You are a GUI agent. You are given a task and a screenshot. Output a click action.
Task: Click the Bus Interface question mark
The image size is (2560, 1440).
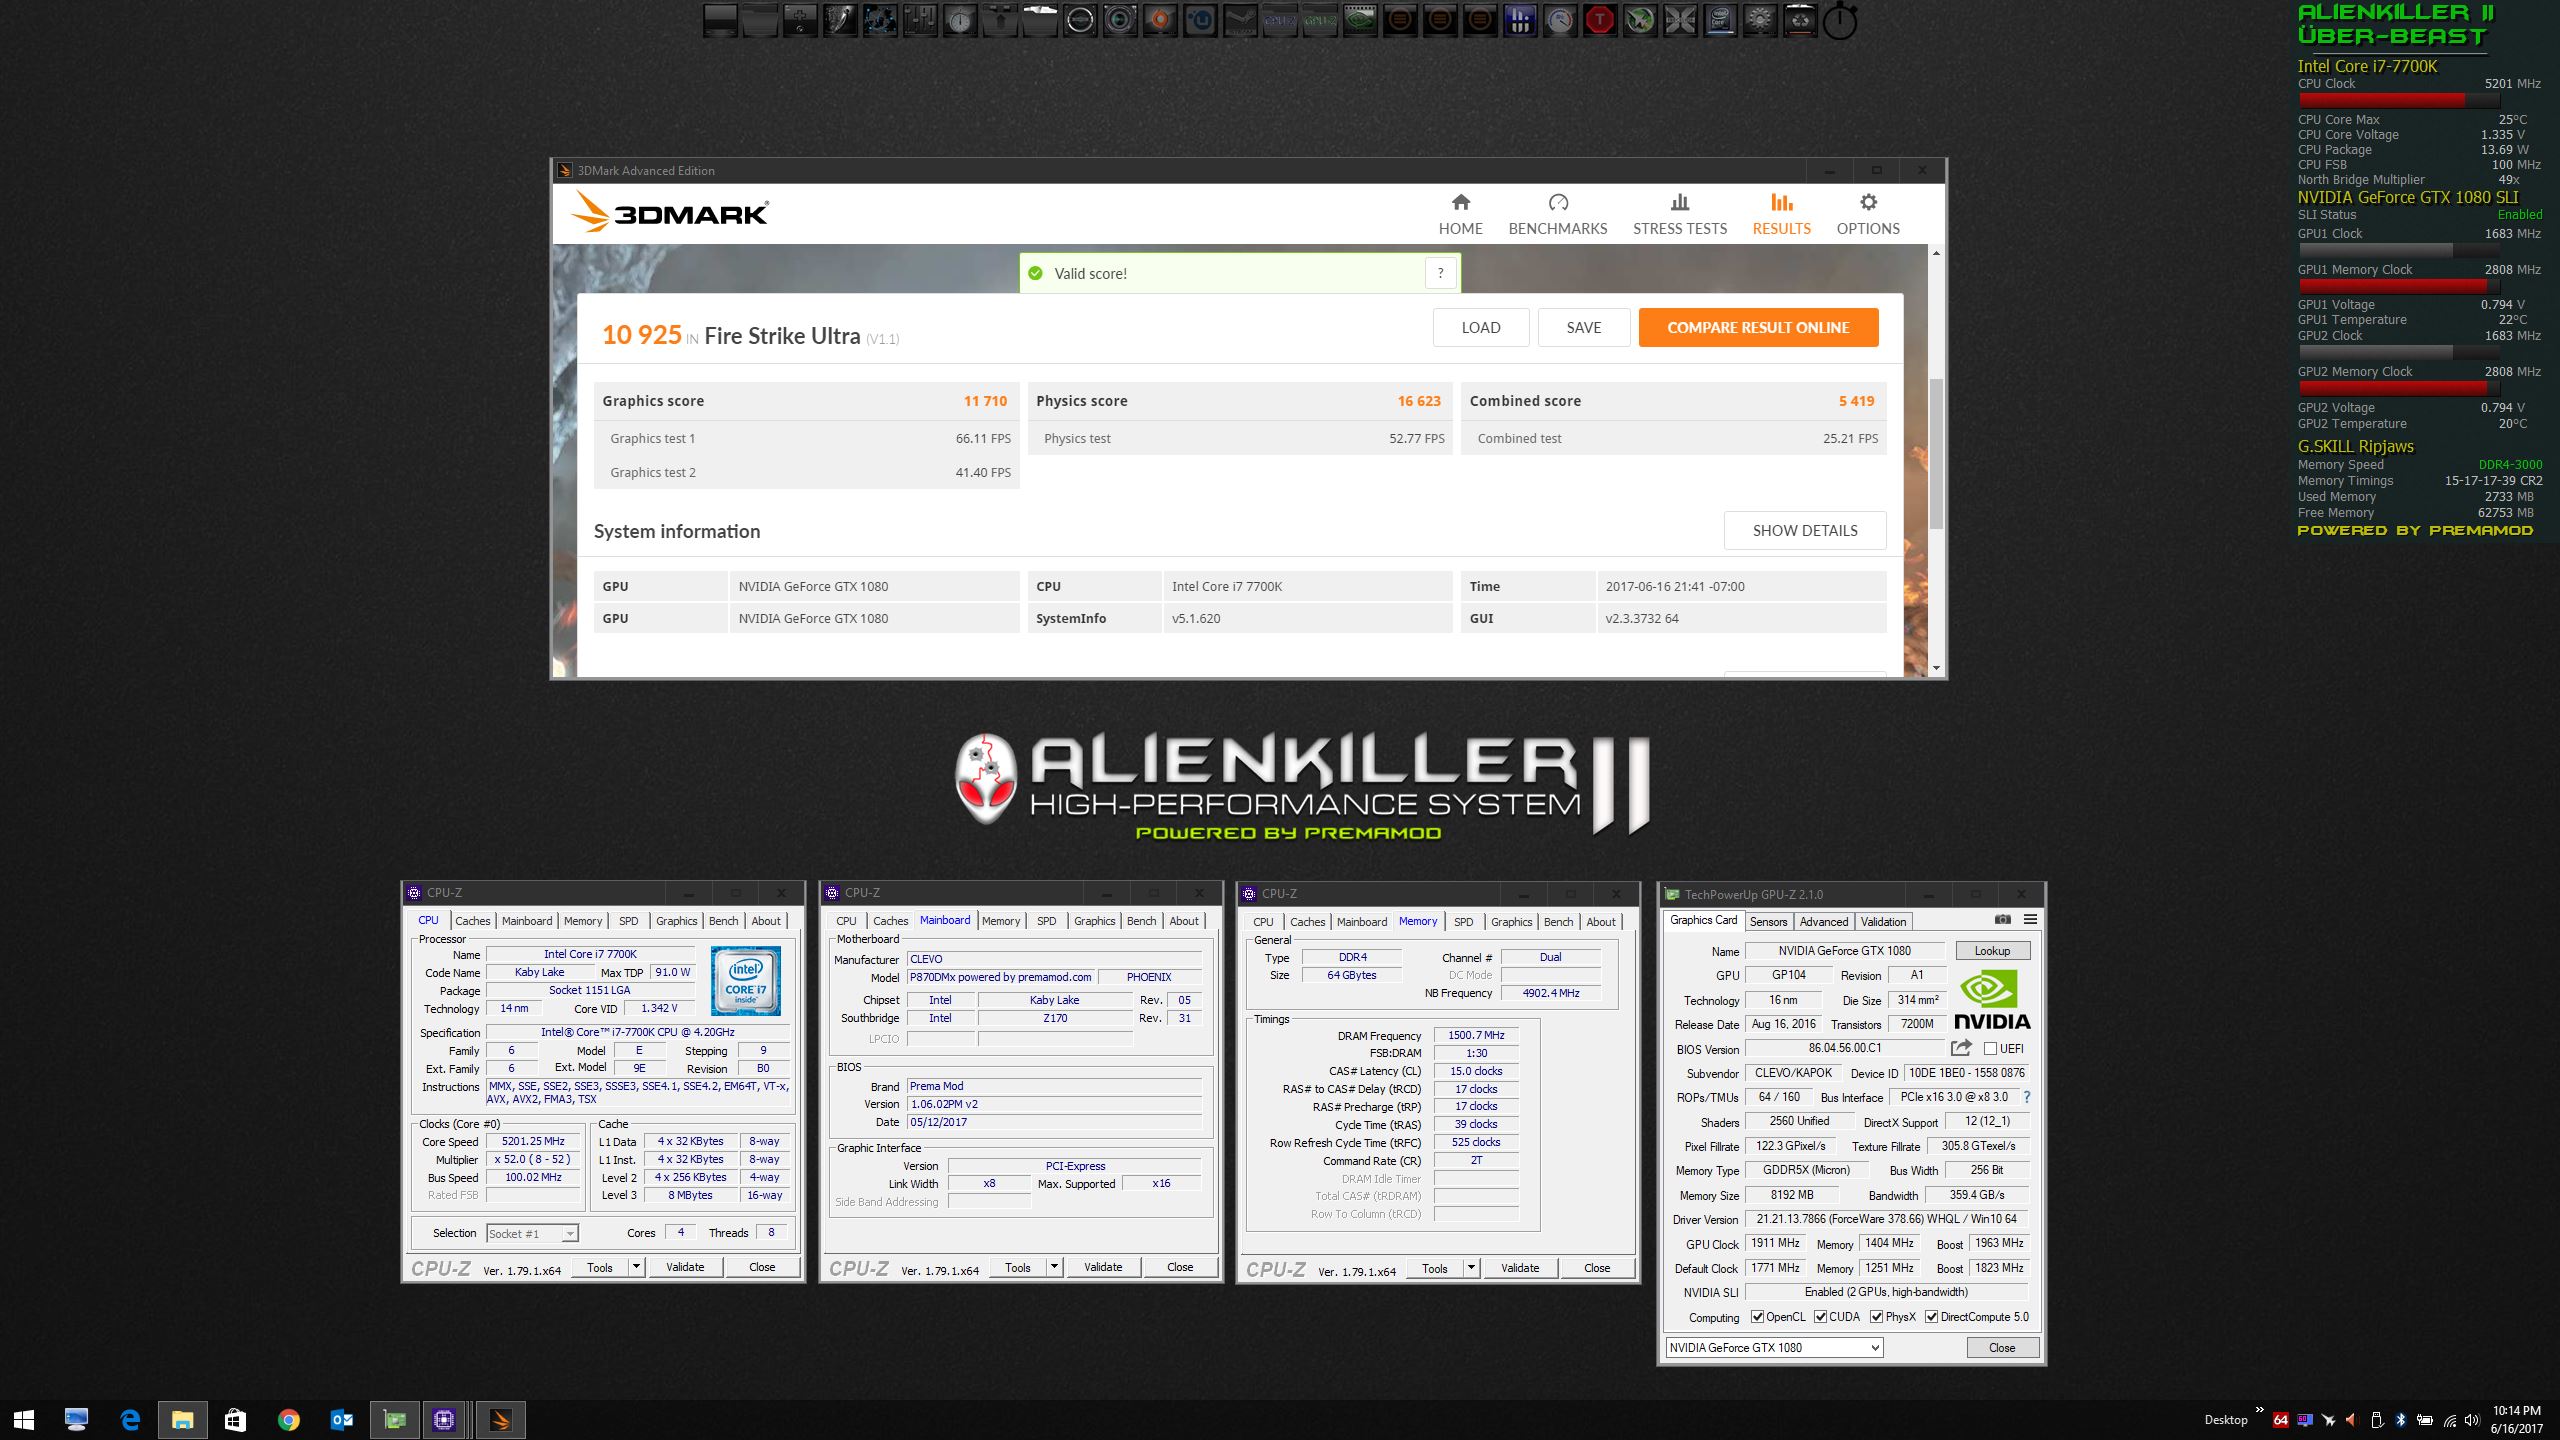2026,1097
